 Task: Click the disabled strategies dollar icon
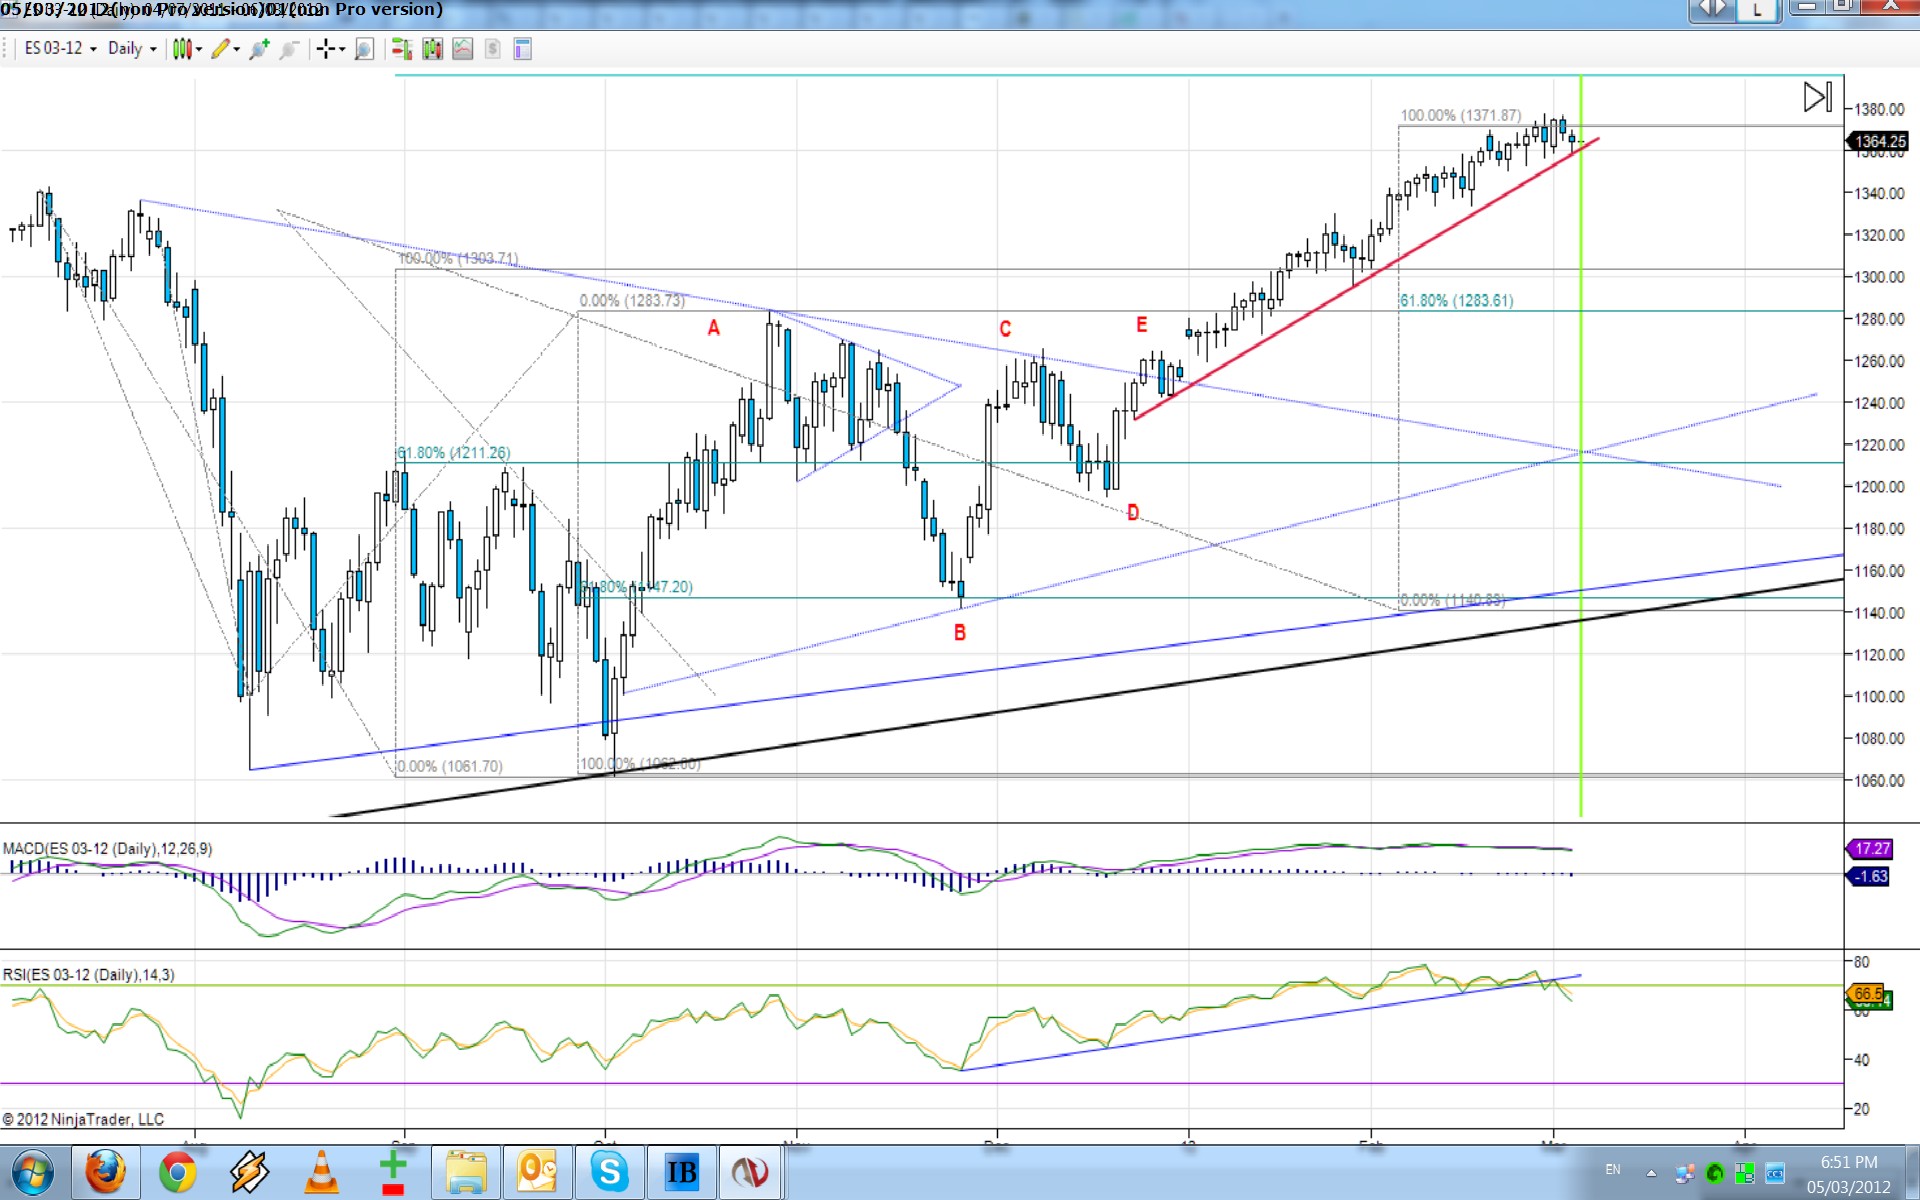492,49
